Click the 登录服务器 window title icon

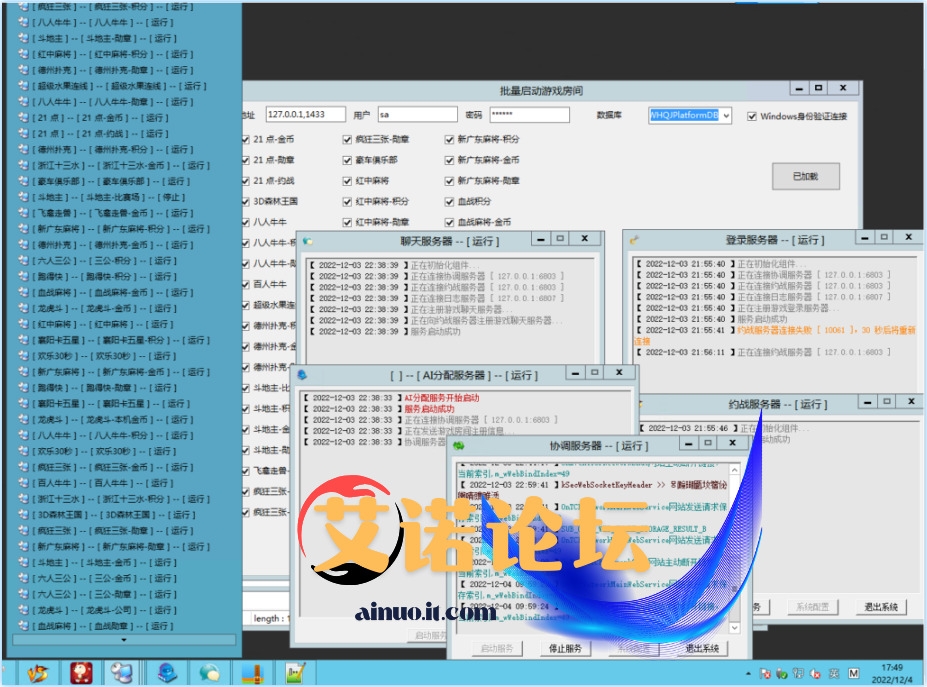pos(634,240)
